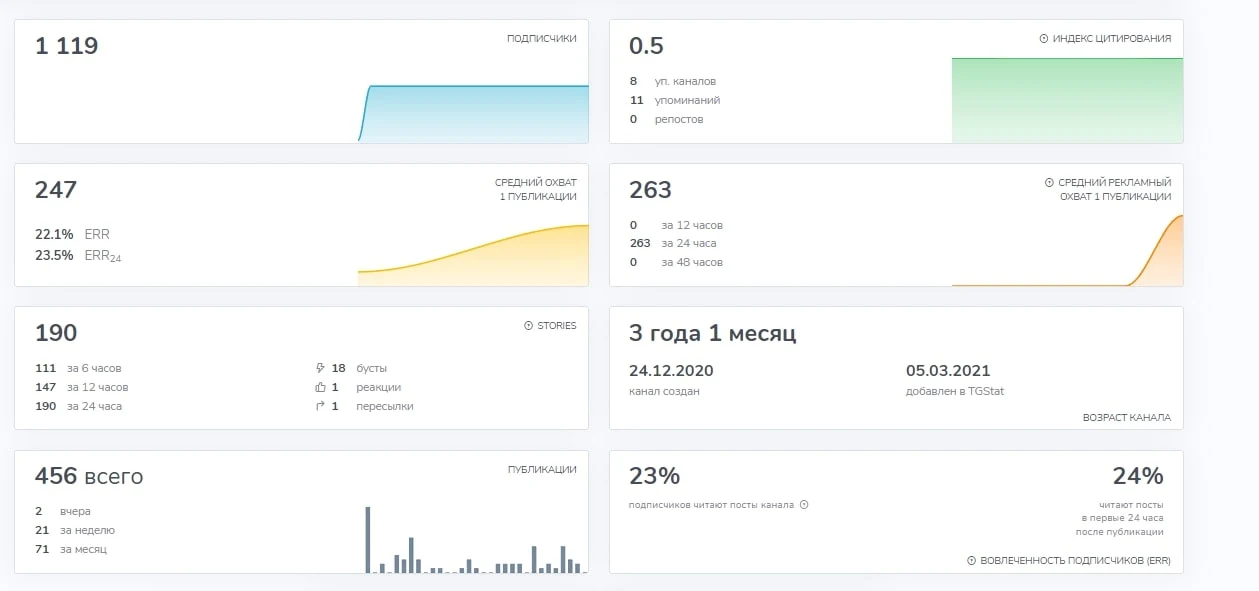1259x591 pixels.
Task: Click the citation index value 0.5
Action: click(646, 46)
